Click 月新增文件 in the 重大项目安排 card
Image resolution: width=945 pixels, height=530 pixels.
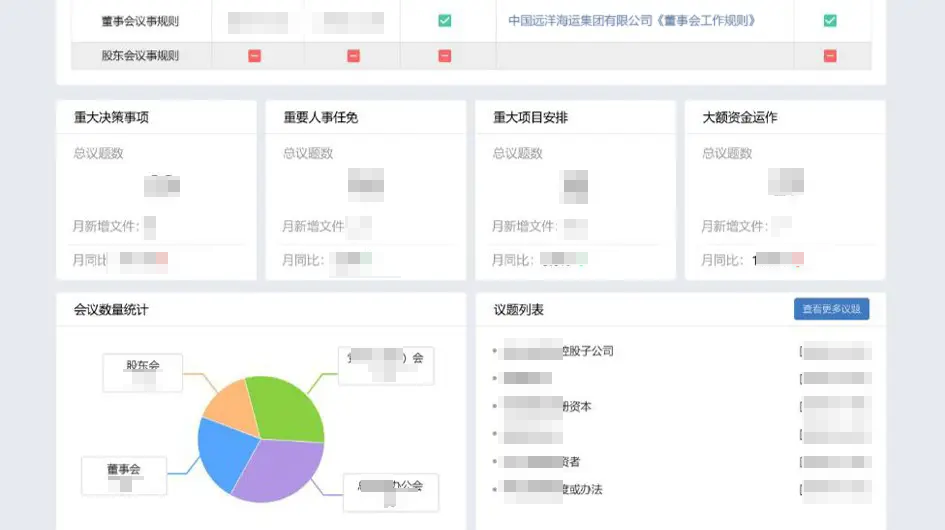(x=524, y=226)
